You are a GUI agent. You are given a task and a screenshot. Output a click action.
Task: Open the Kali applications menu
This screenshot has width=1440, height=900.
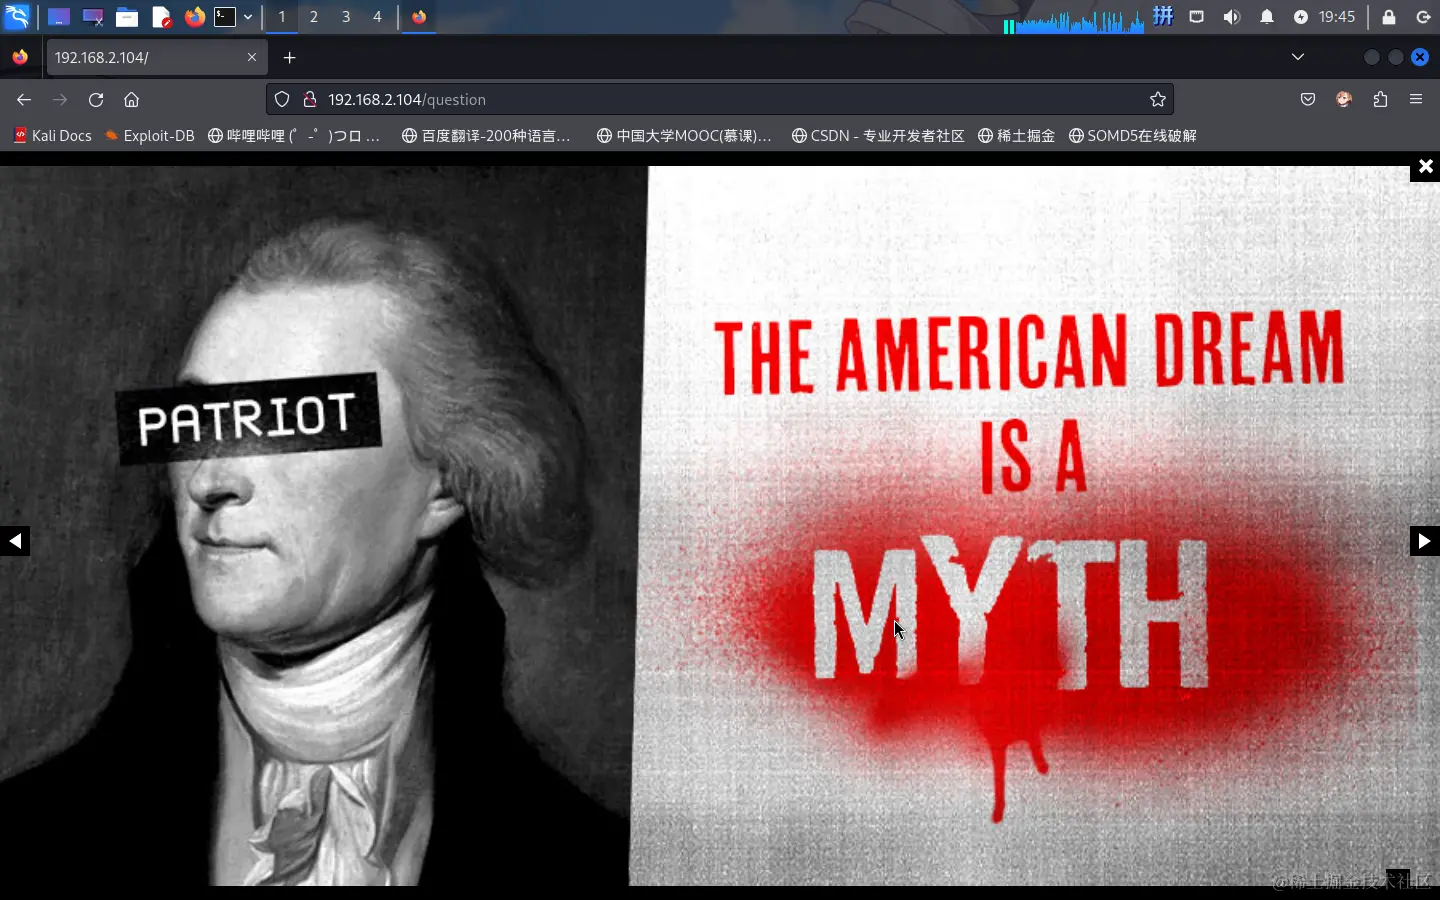tap(17, 16)
